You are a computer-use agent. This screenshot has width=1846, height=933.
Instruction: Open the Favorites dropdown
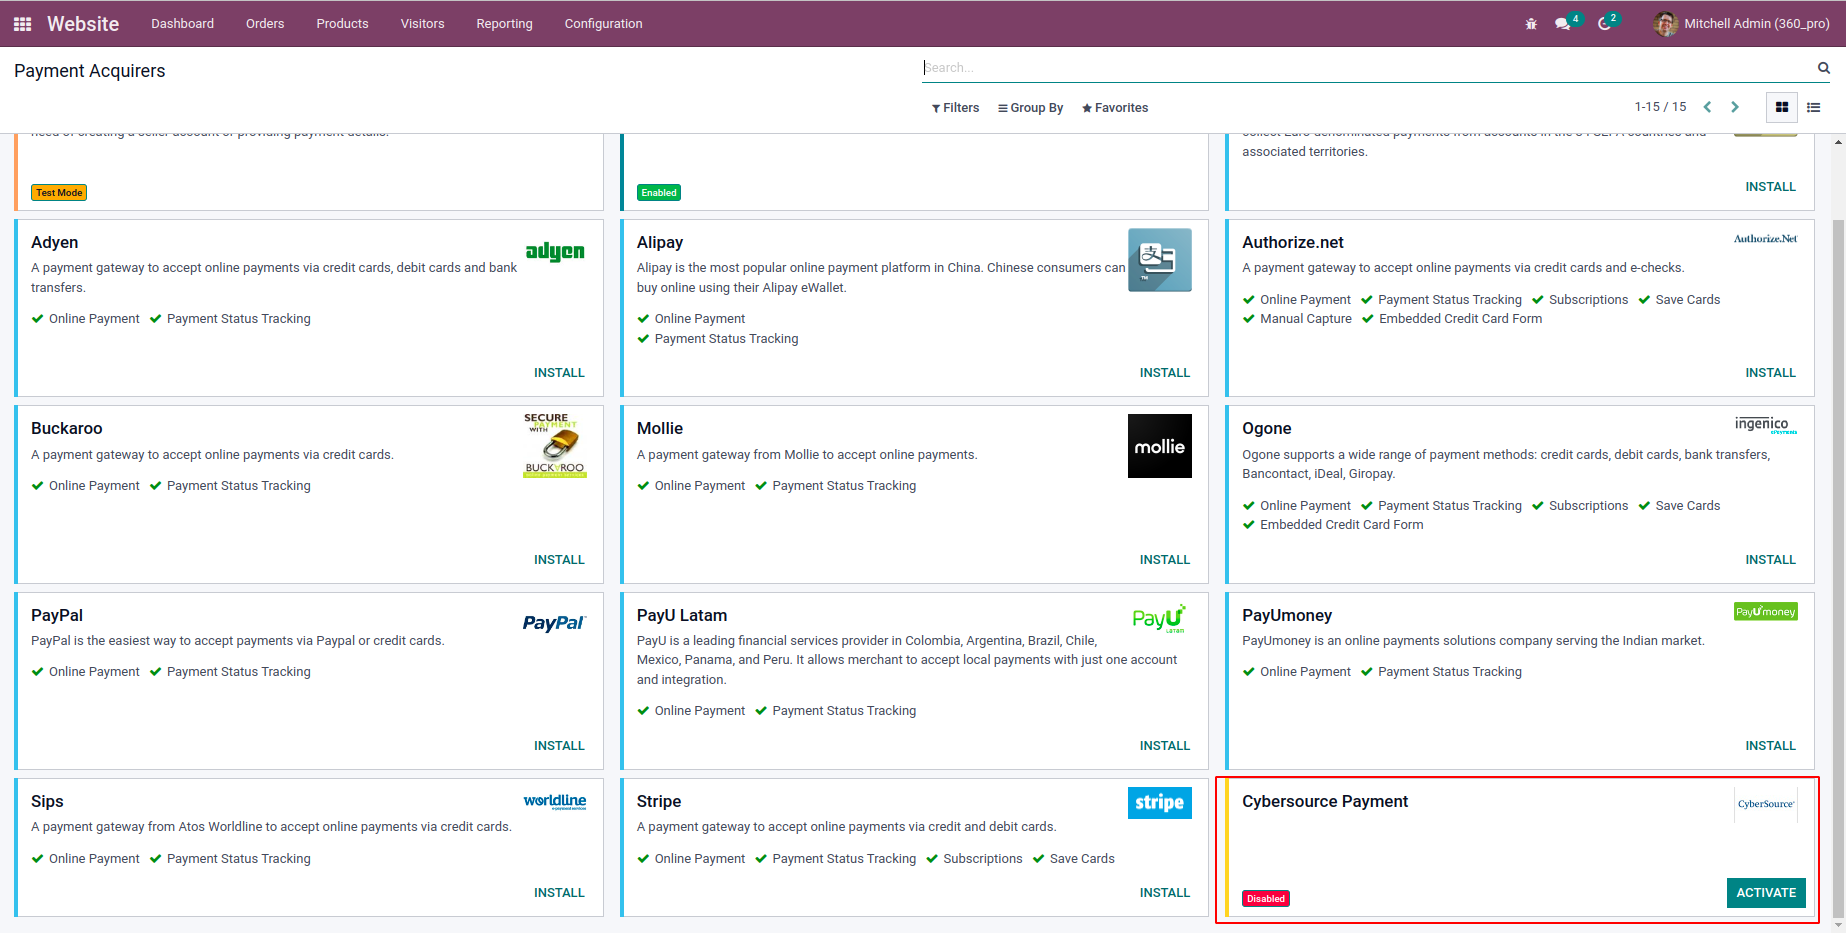click(x=1115, y=108)
